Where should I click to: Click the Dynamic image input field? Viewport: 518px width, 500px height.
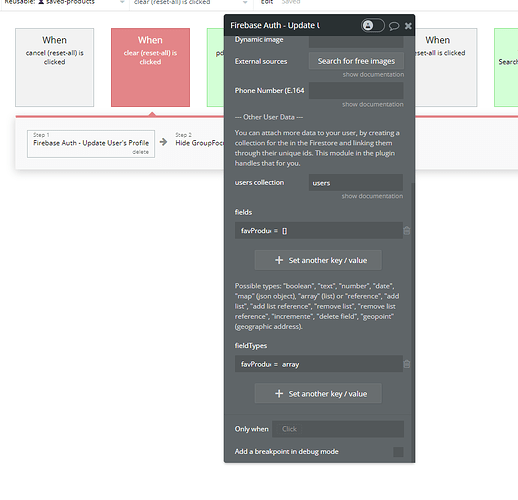[x=356, y=41]
